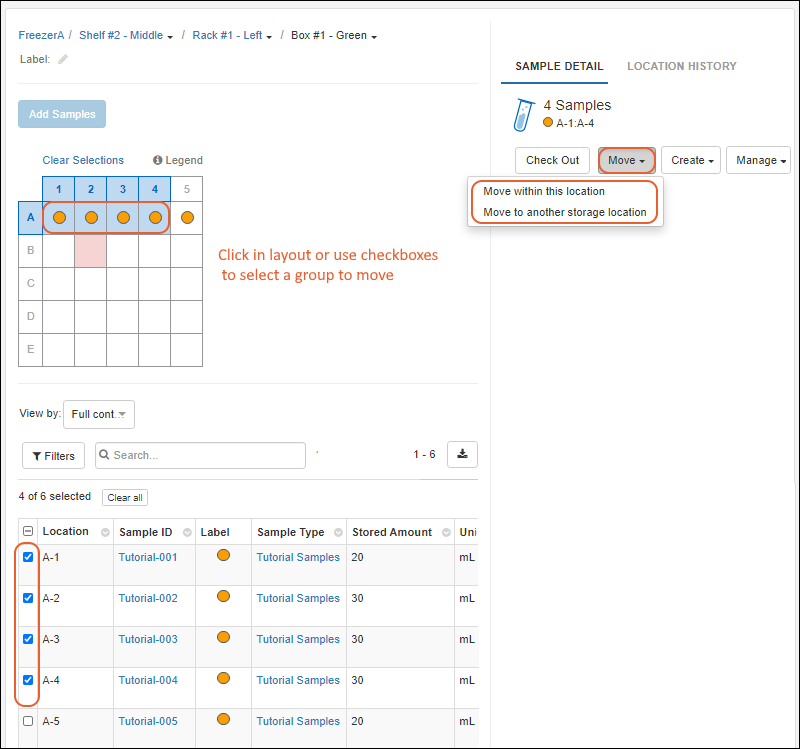800x749 pixels.
Task: Open the Location column header menu icon
Action: 100,532
